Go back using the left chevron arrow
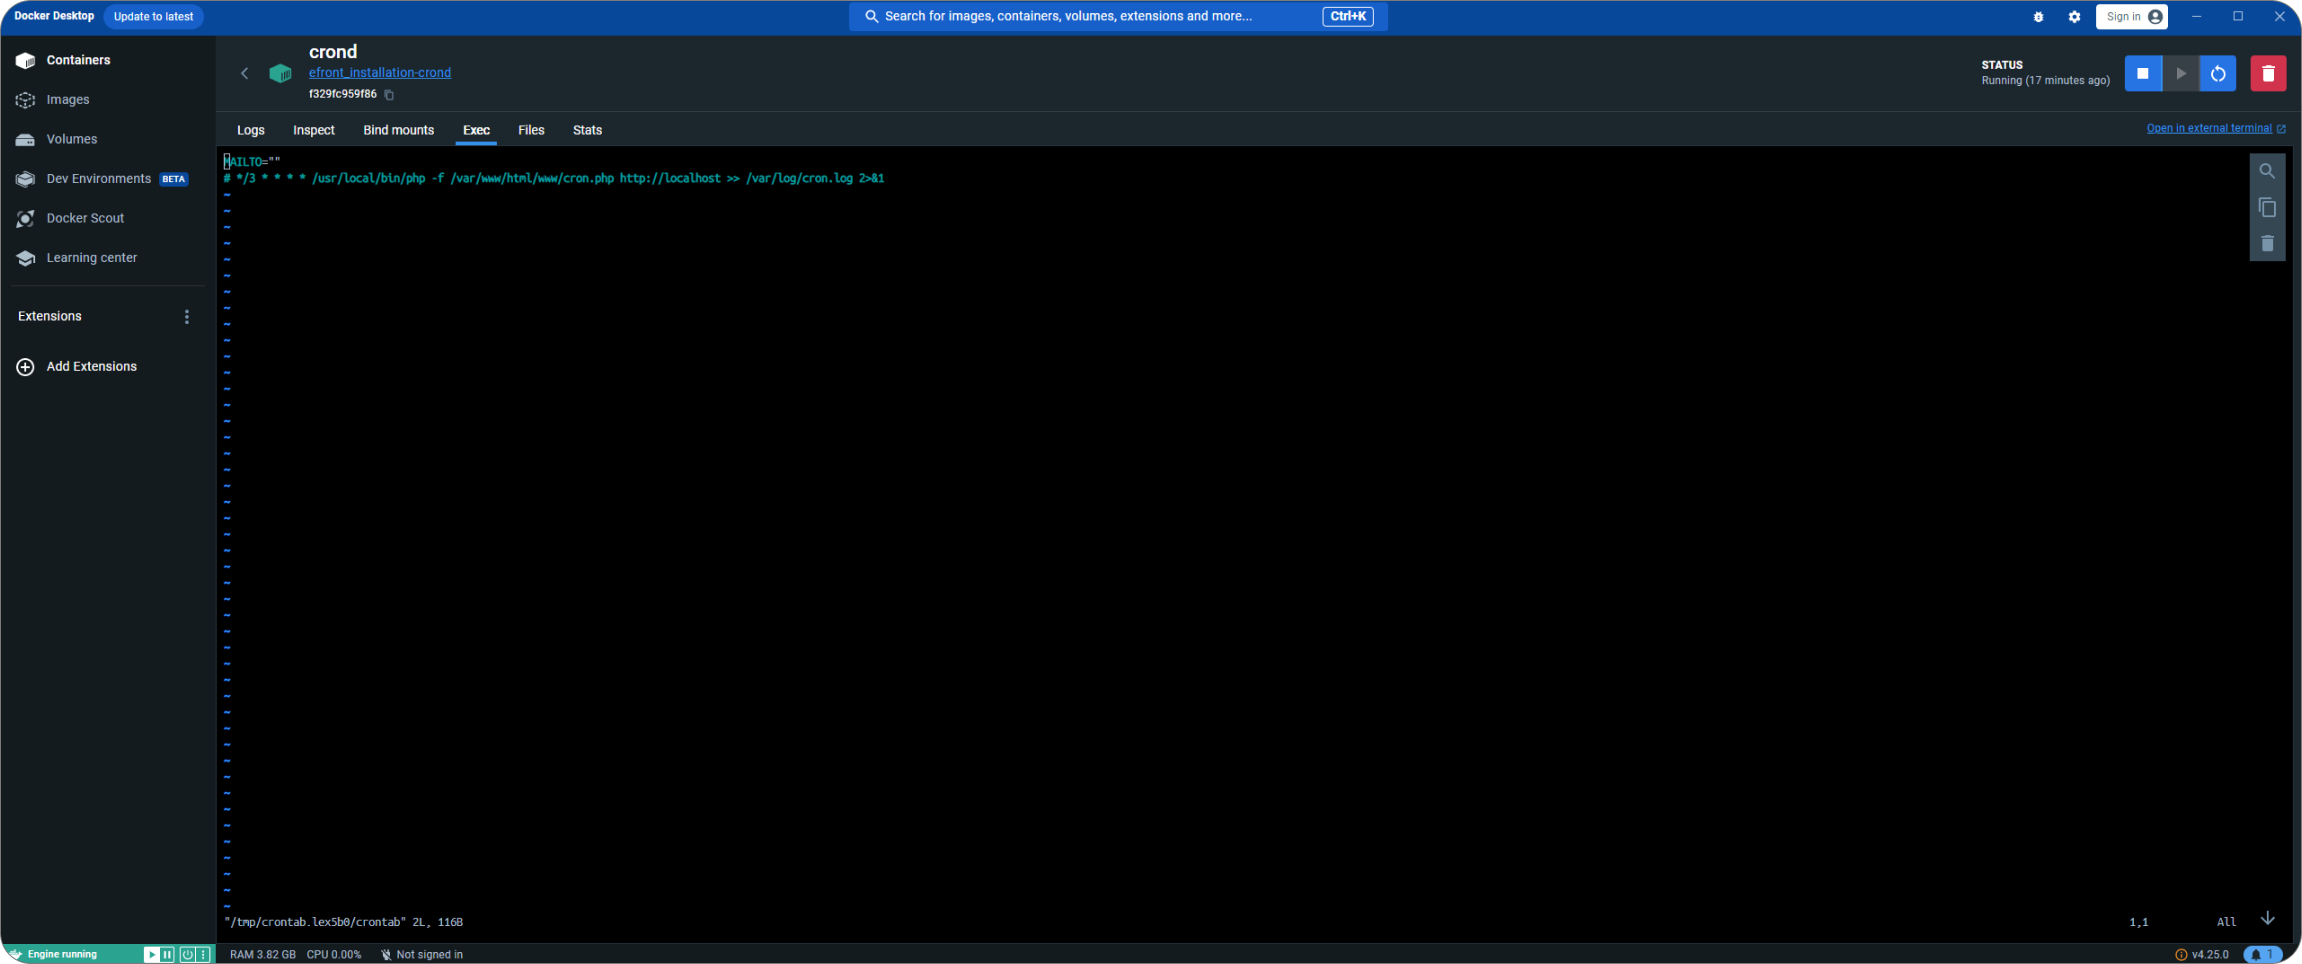Viewport: 2302px width, 964px height. click(x=244, y=73)
